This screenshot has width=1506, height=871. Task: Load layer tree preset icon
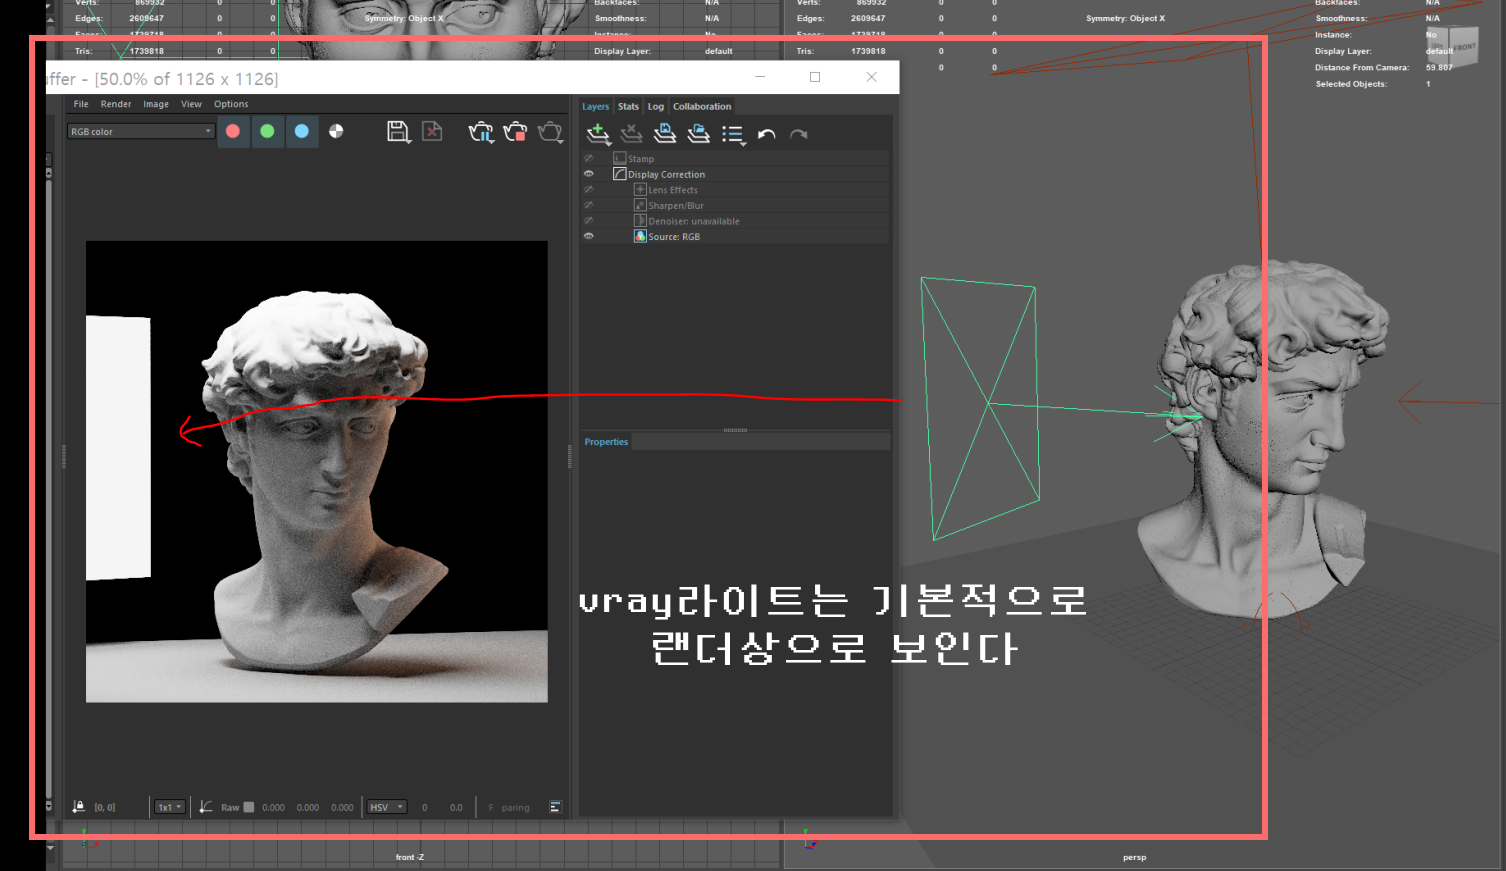[x=699, y=134]
